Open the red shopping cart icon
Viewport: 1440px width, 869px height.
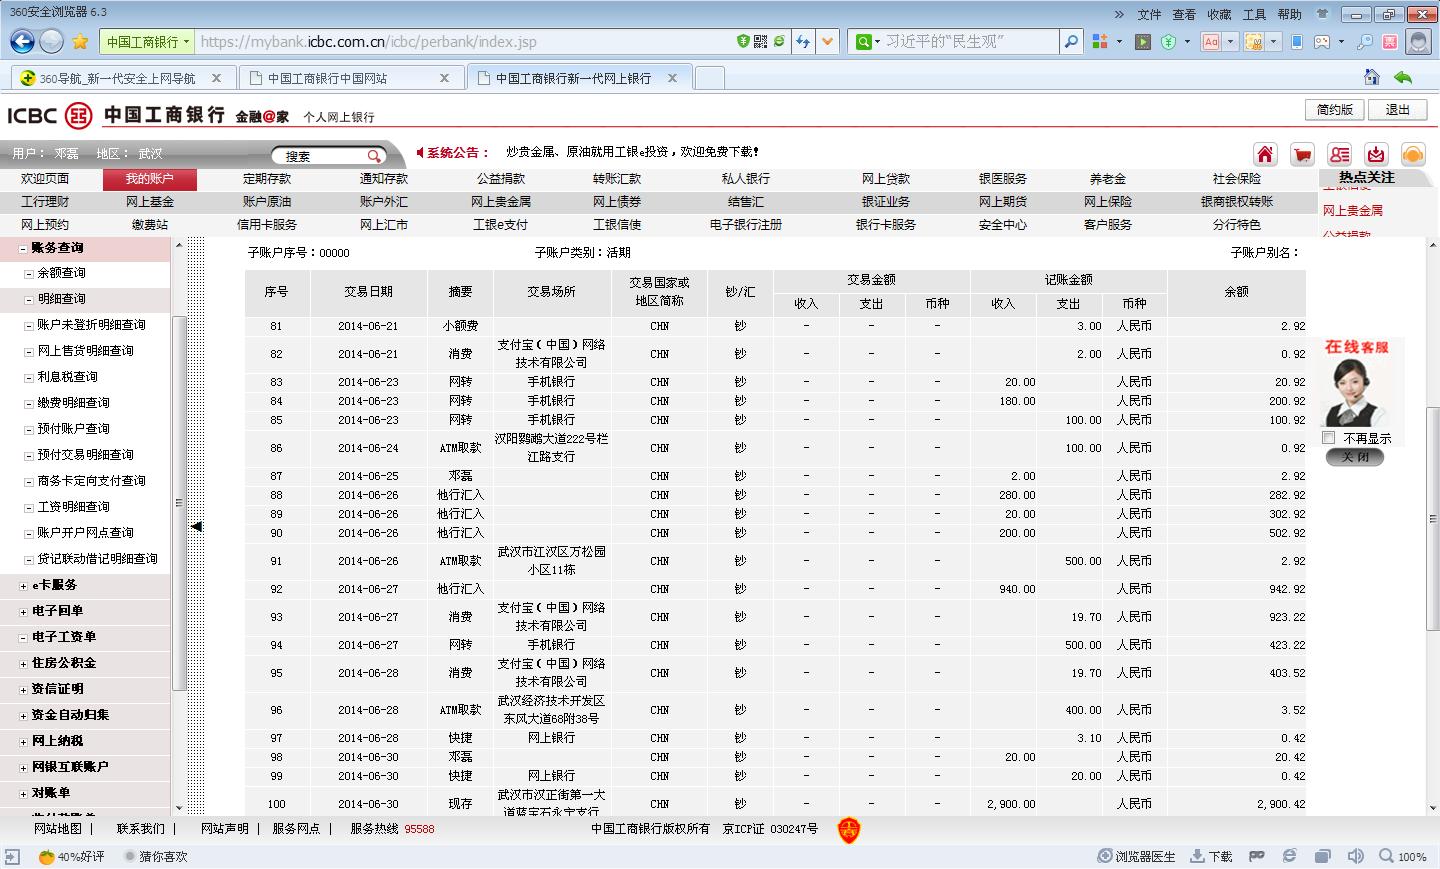click(x=1302, y=154)
